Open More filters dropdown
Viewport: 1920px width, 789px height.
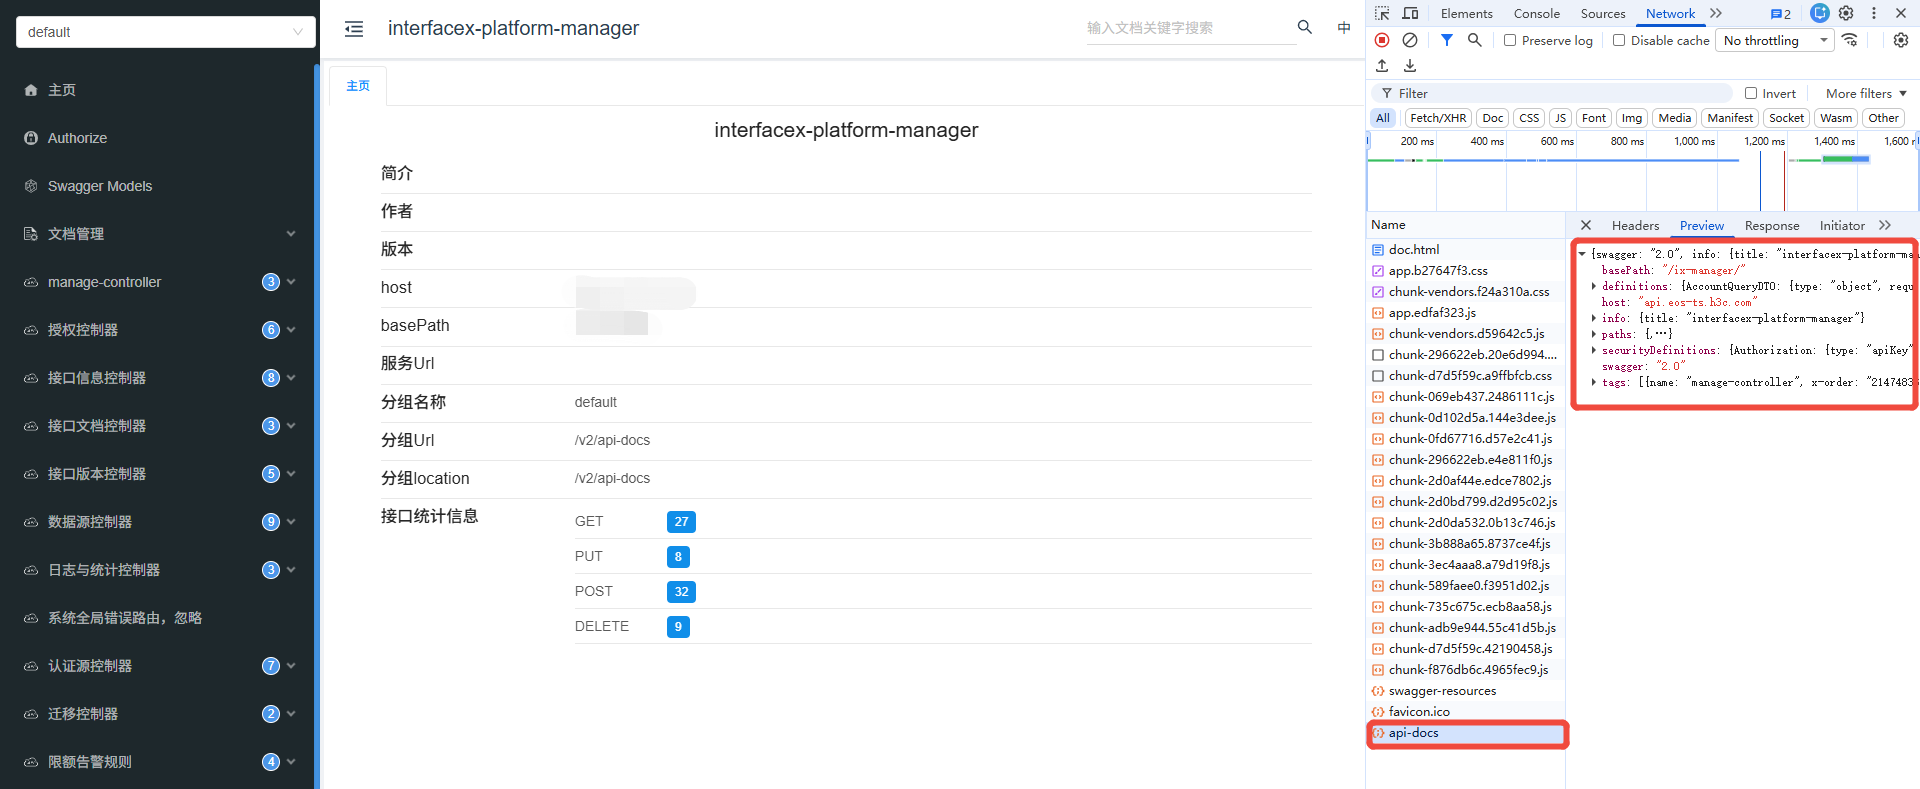1866,93
